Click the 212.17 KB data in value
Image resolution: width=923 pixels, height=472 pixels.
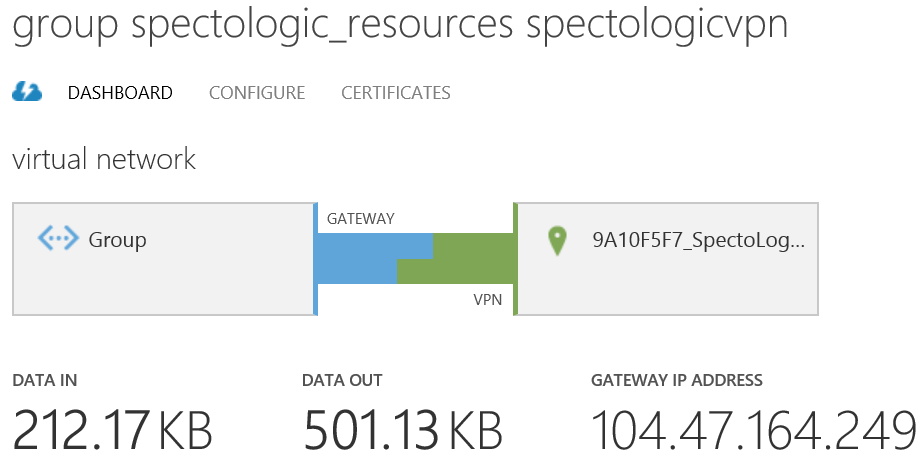(113, 431)
